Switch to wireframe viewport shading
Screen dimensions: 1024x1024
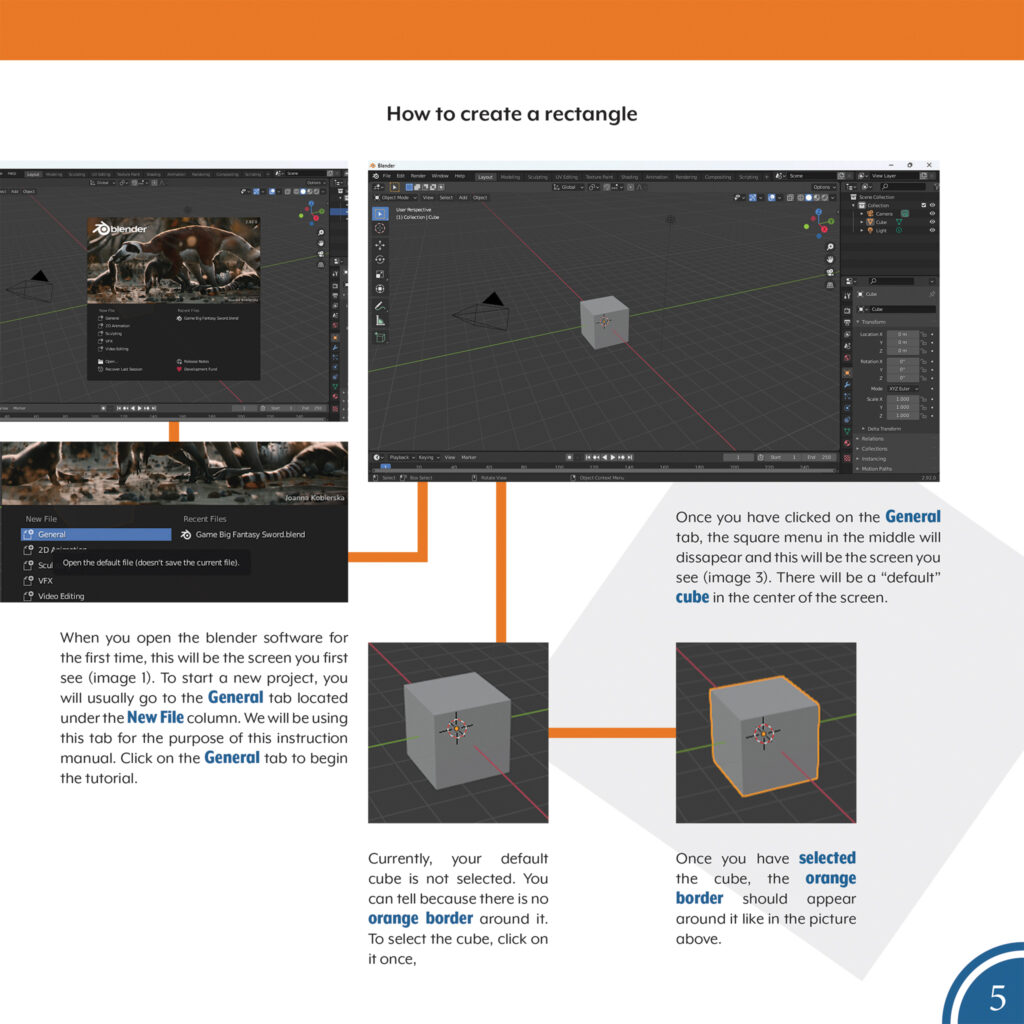pyautogui.click(x=801, y=197)
